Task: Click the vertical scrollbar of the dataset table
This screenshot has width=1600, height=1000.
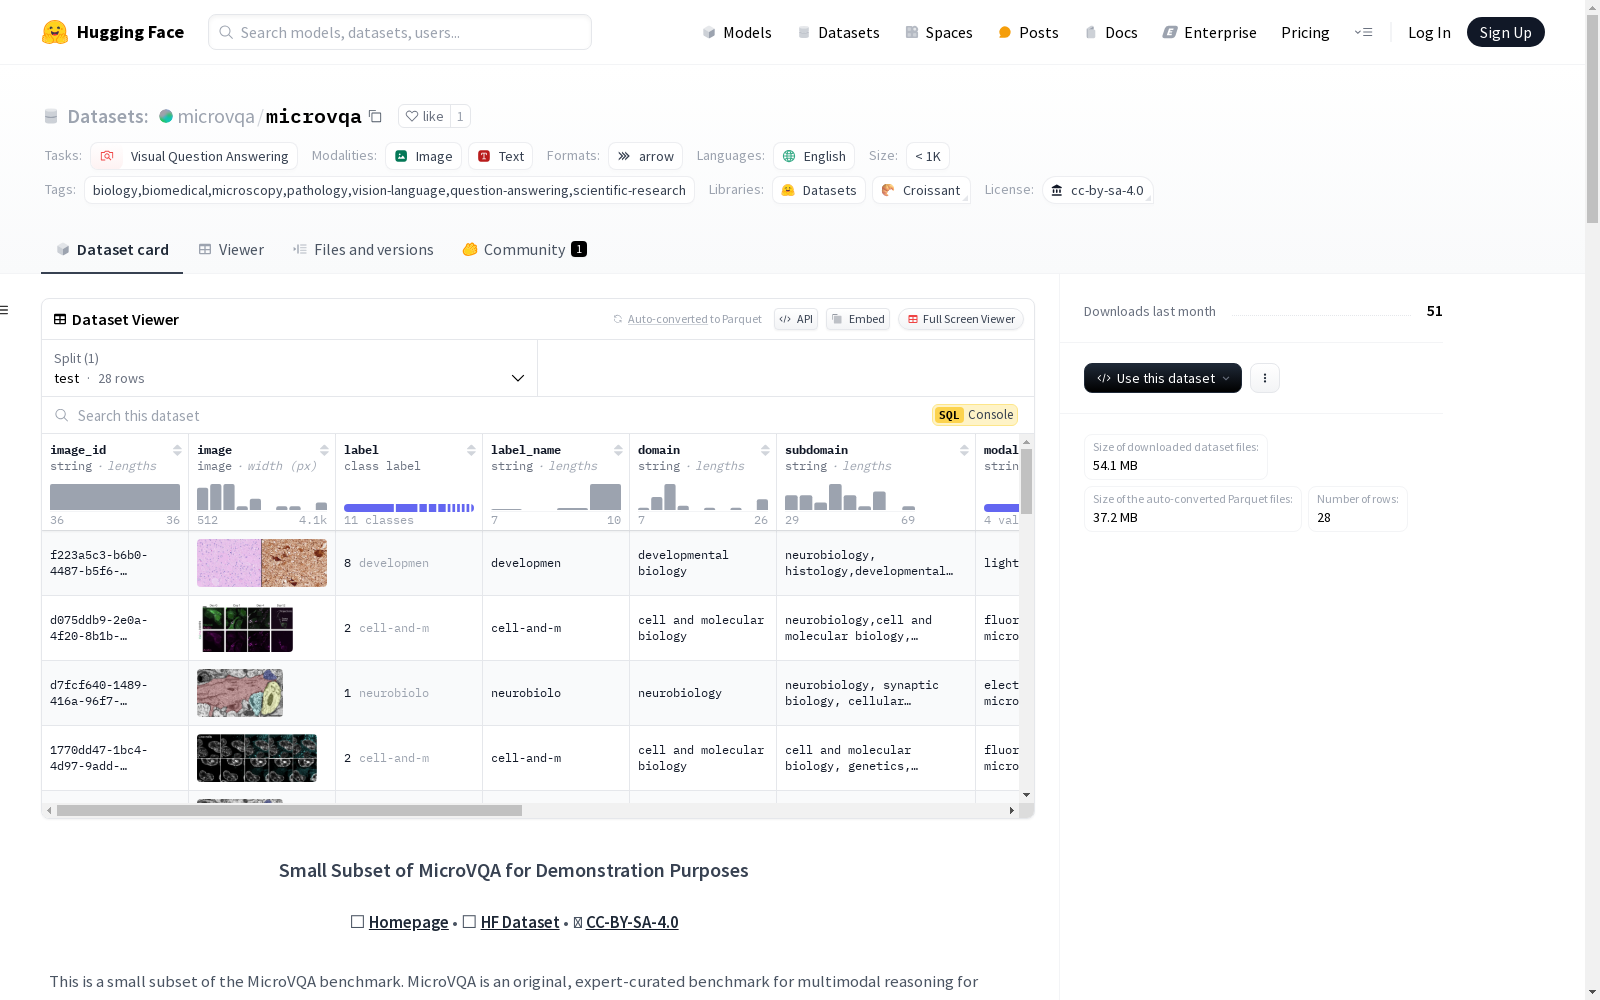Action: [1026, 482]
